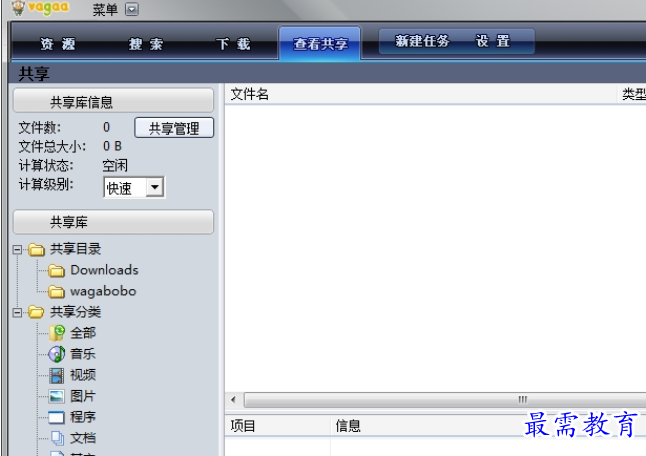This screenshot has width=646, height=456.
Task: Click the 新建任务 button
Action: click(422, 41)
